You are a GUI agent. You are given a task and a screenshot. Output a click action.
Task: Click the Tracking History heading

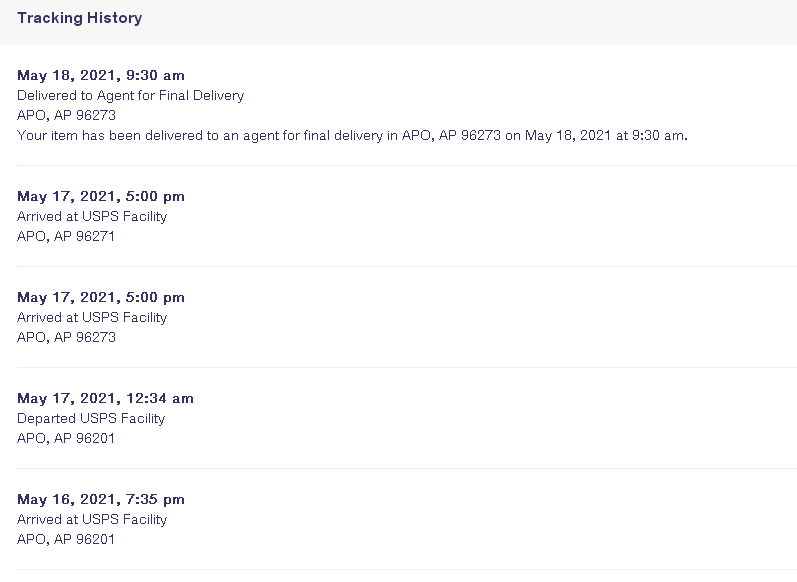[x=80, y=18]
